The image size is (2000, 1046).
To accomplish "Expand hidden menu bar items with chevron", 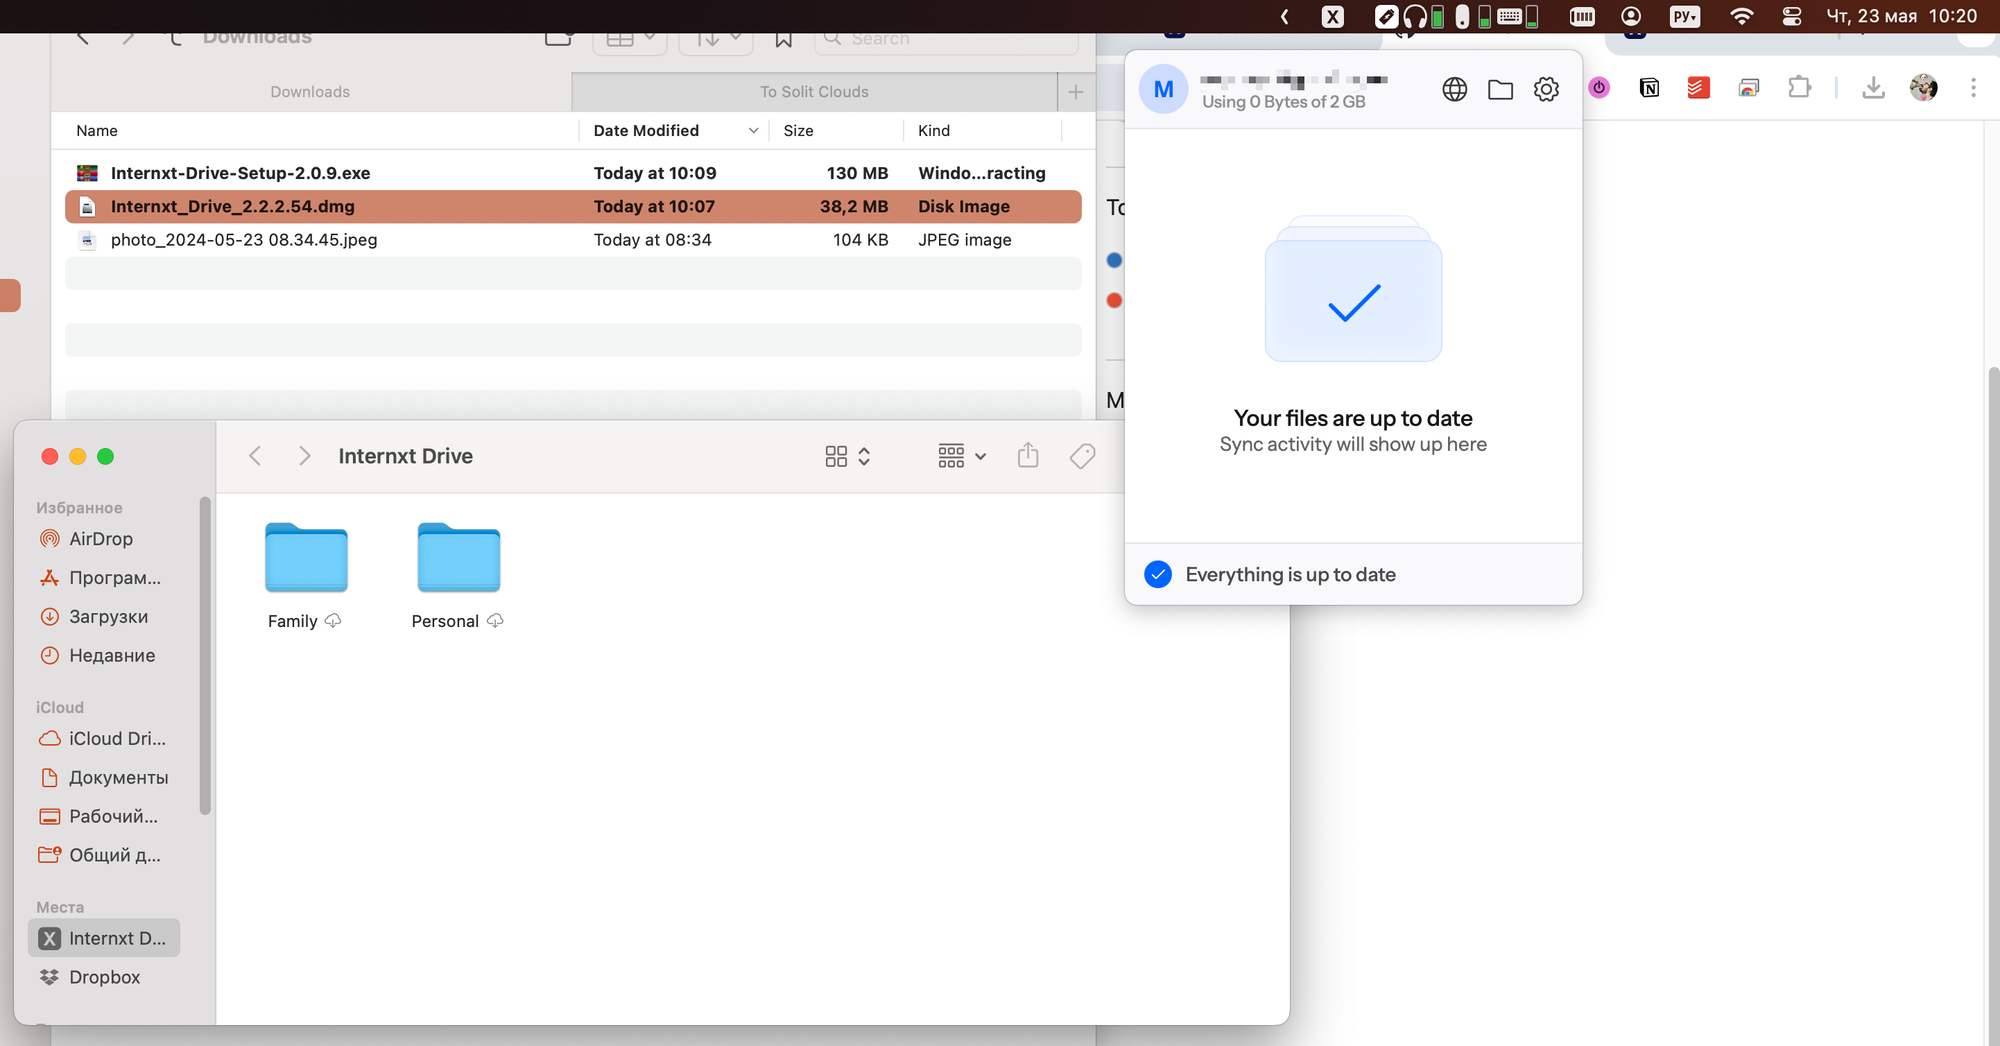I will click(1285, 16).
